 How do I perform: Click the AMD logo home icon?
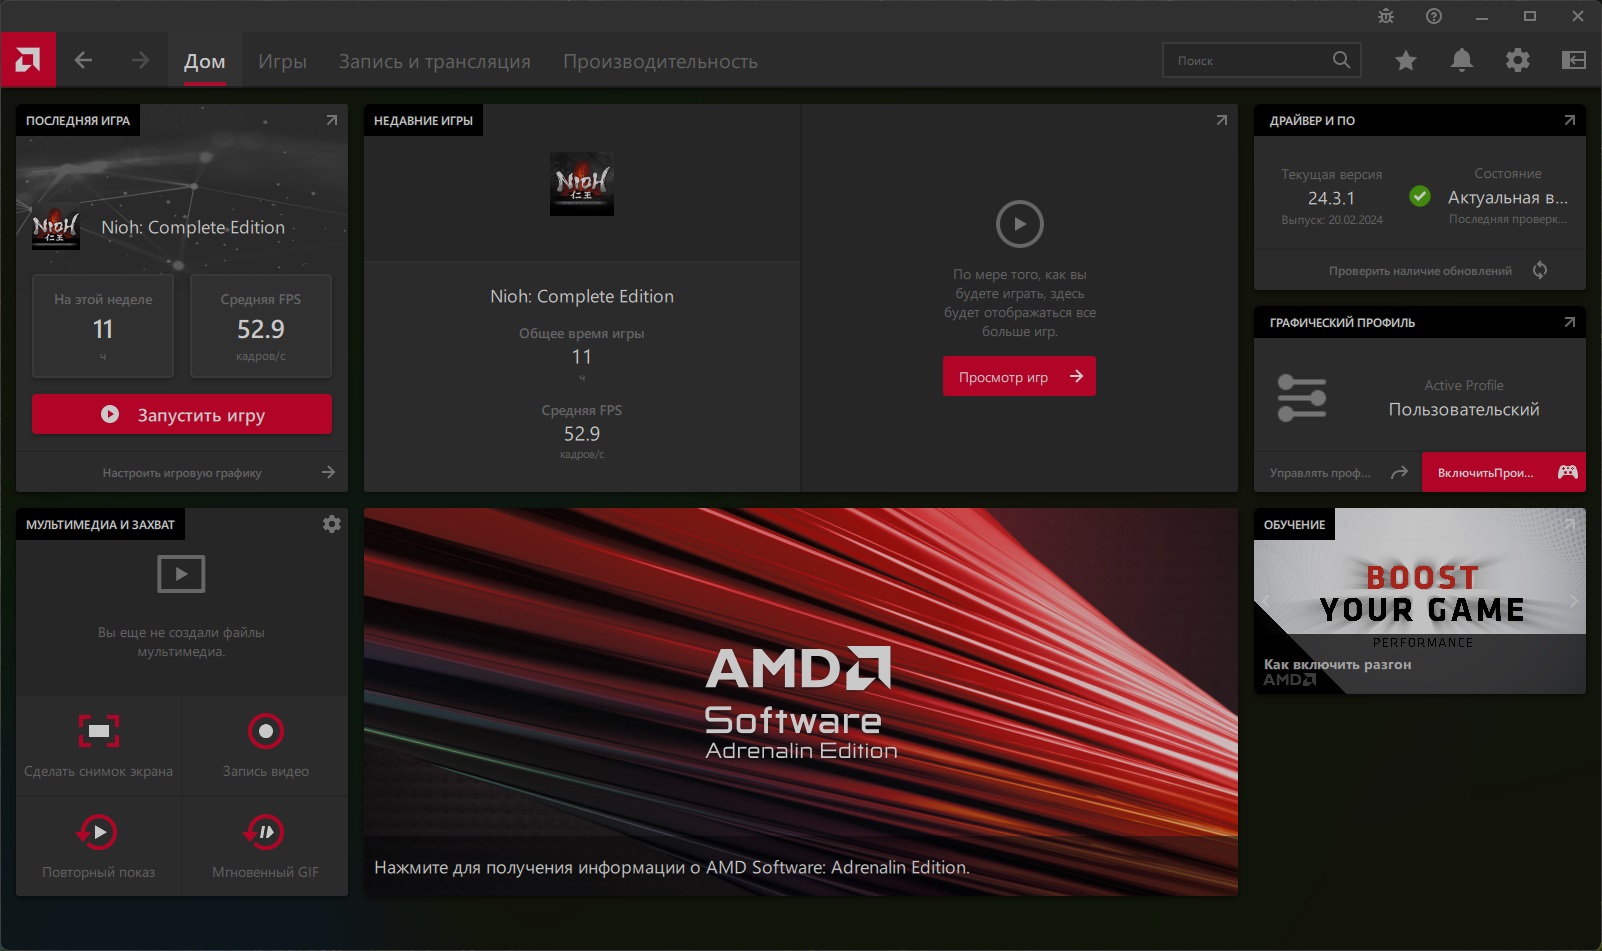pos(28,60)
